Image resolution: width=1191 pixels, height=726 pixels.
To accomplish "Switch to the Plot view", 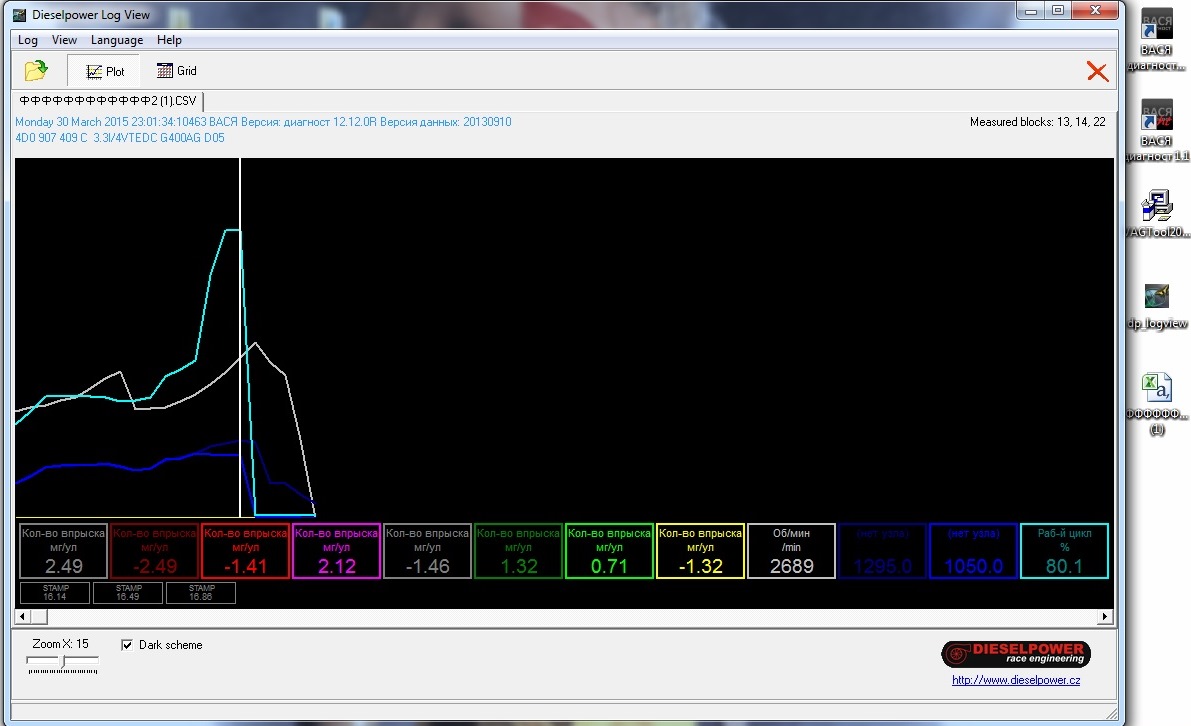I will (104, 71).
